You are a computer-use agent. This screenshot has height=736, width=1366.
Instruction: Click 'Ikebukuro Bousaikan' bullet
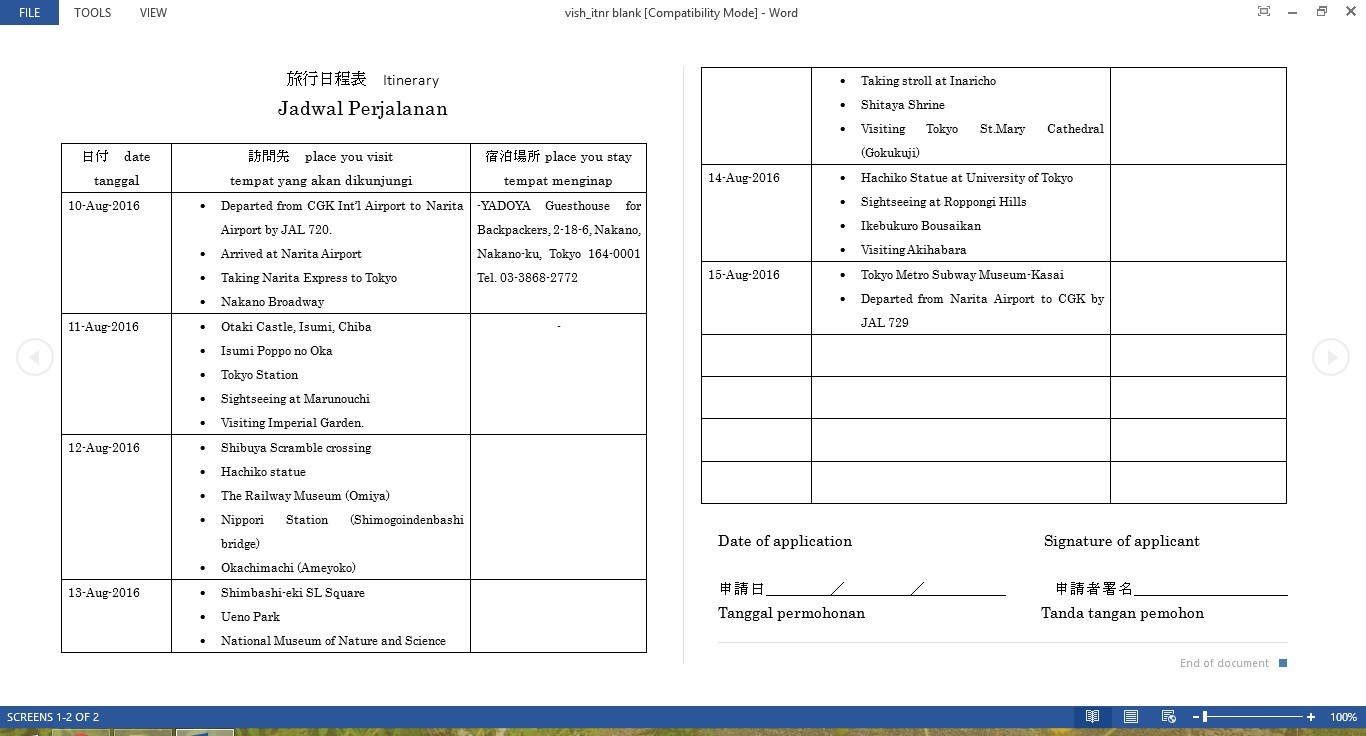tap(921, 226)
